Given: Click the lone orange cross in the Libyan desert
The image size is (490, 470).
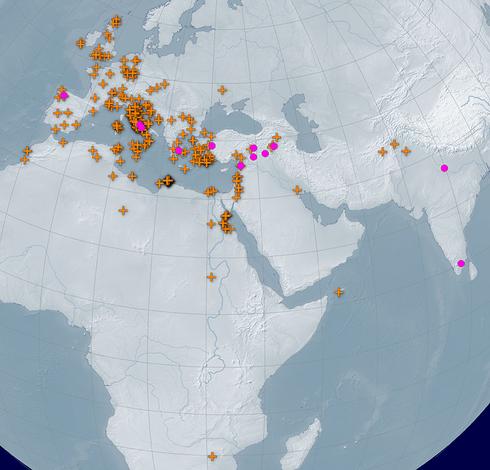Looking at the screenshot, I should pos(123,211).
